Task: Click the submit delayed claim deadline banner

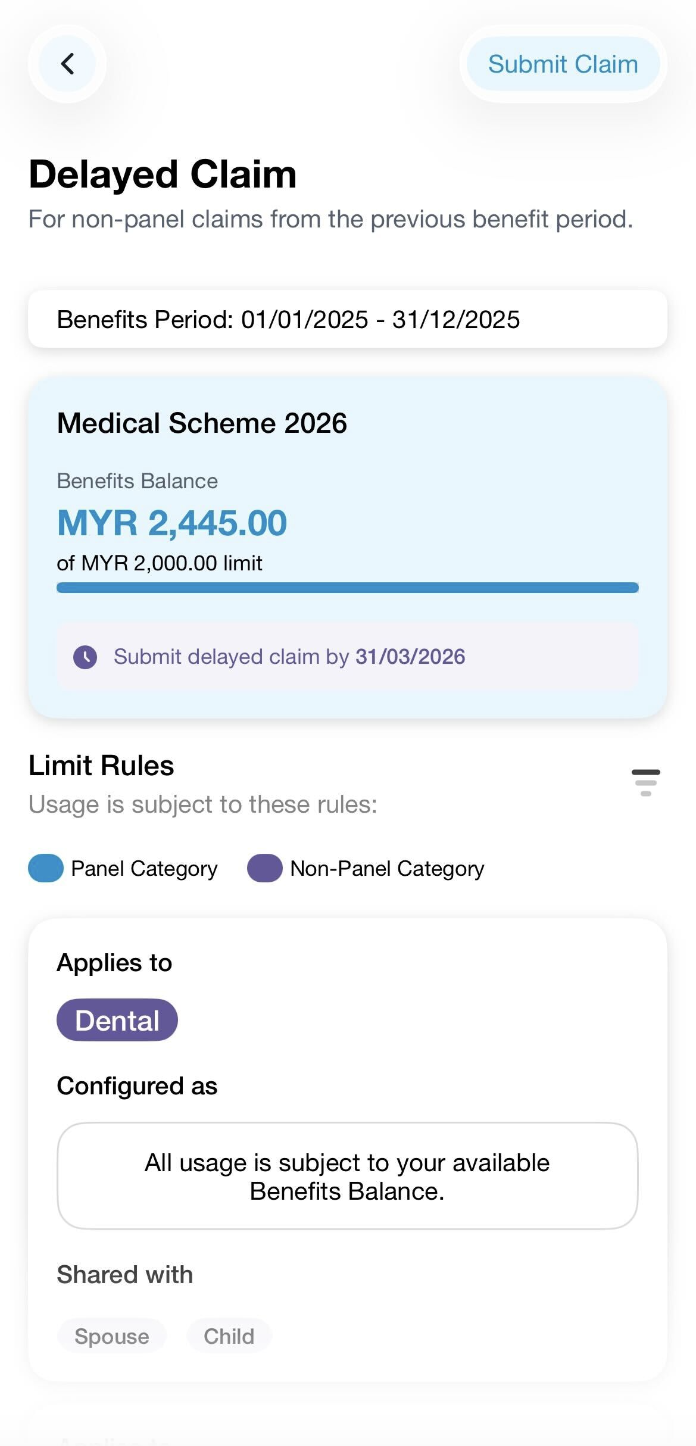Action: pos(347,657)
